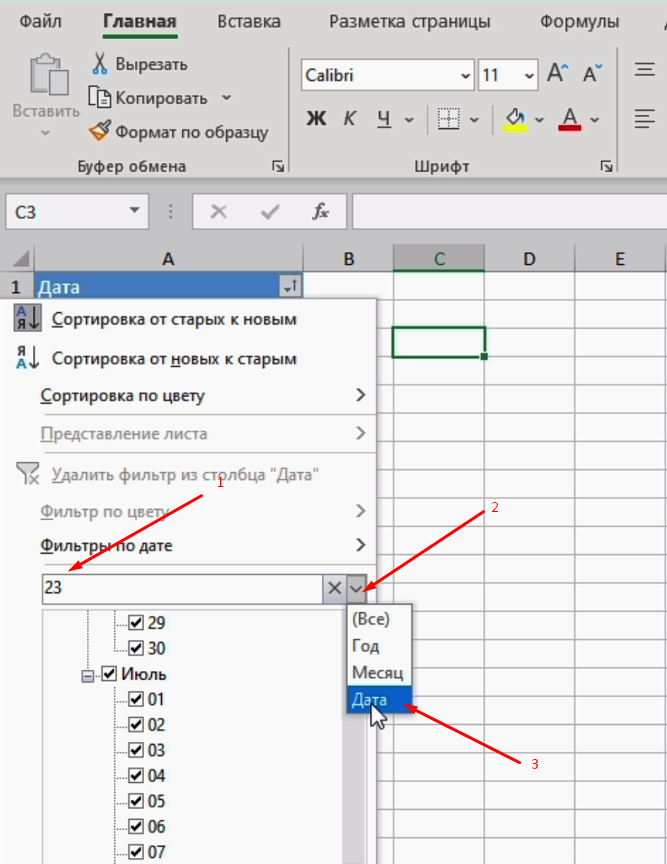
Task: Uncheck day 04 checkbox
Action: (136, 775)
